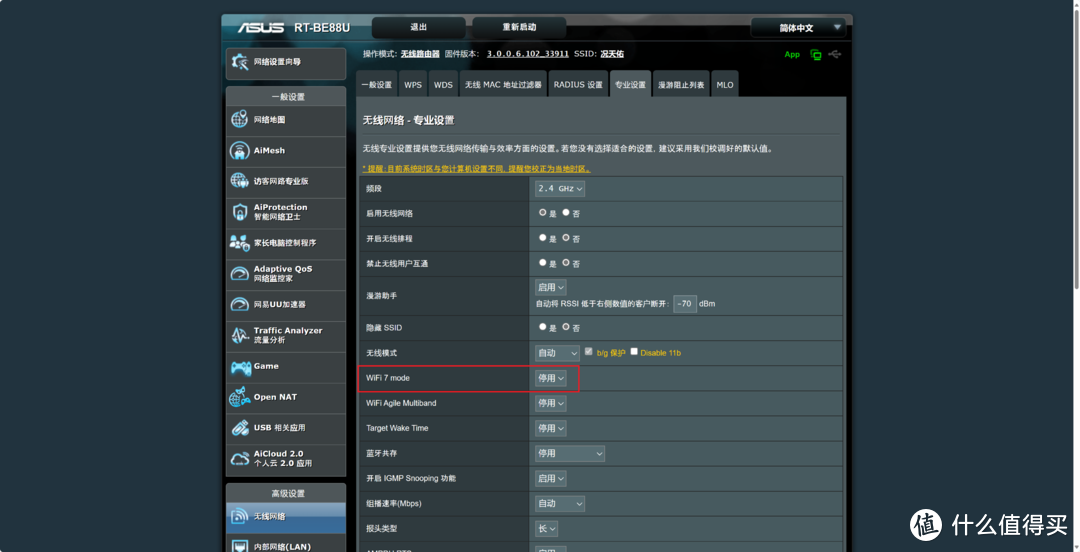Viewport: 1080px width, 552px height.
Task: Click the ASUS logo
Action: (261, 28)
